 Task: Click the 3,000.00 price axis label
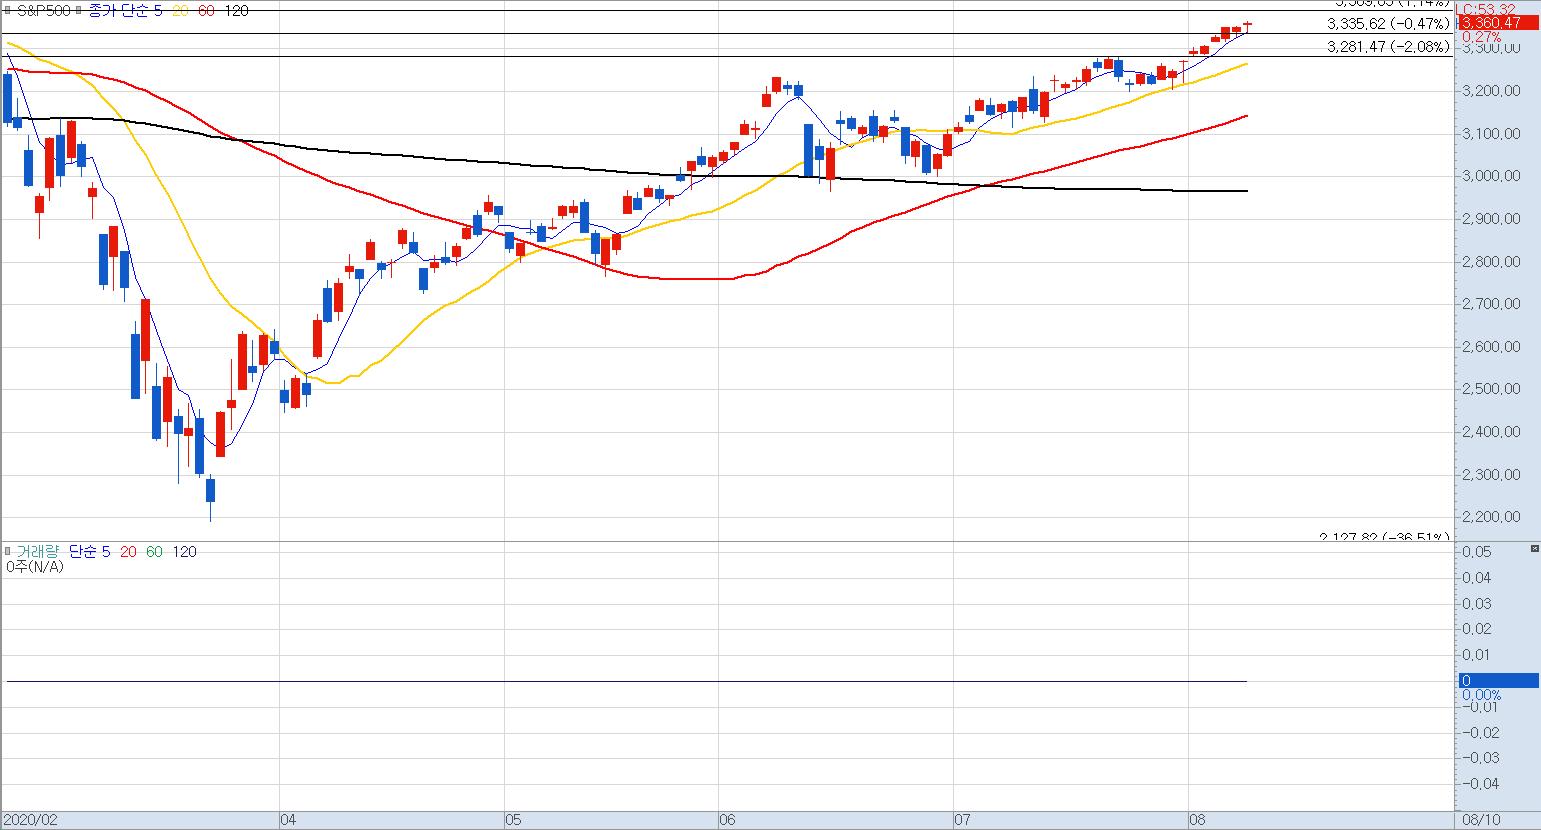[1492, 176]
